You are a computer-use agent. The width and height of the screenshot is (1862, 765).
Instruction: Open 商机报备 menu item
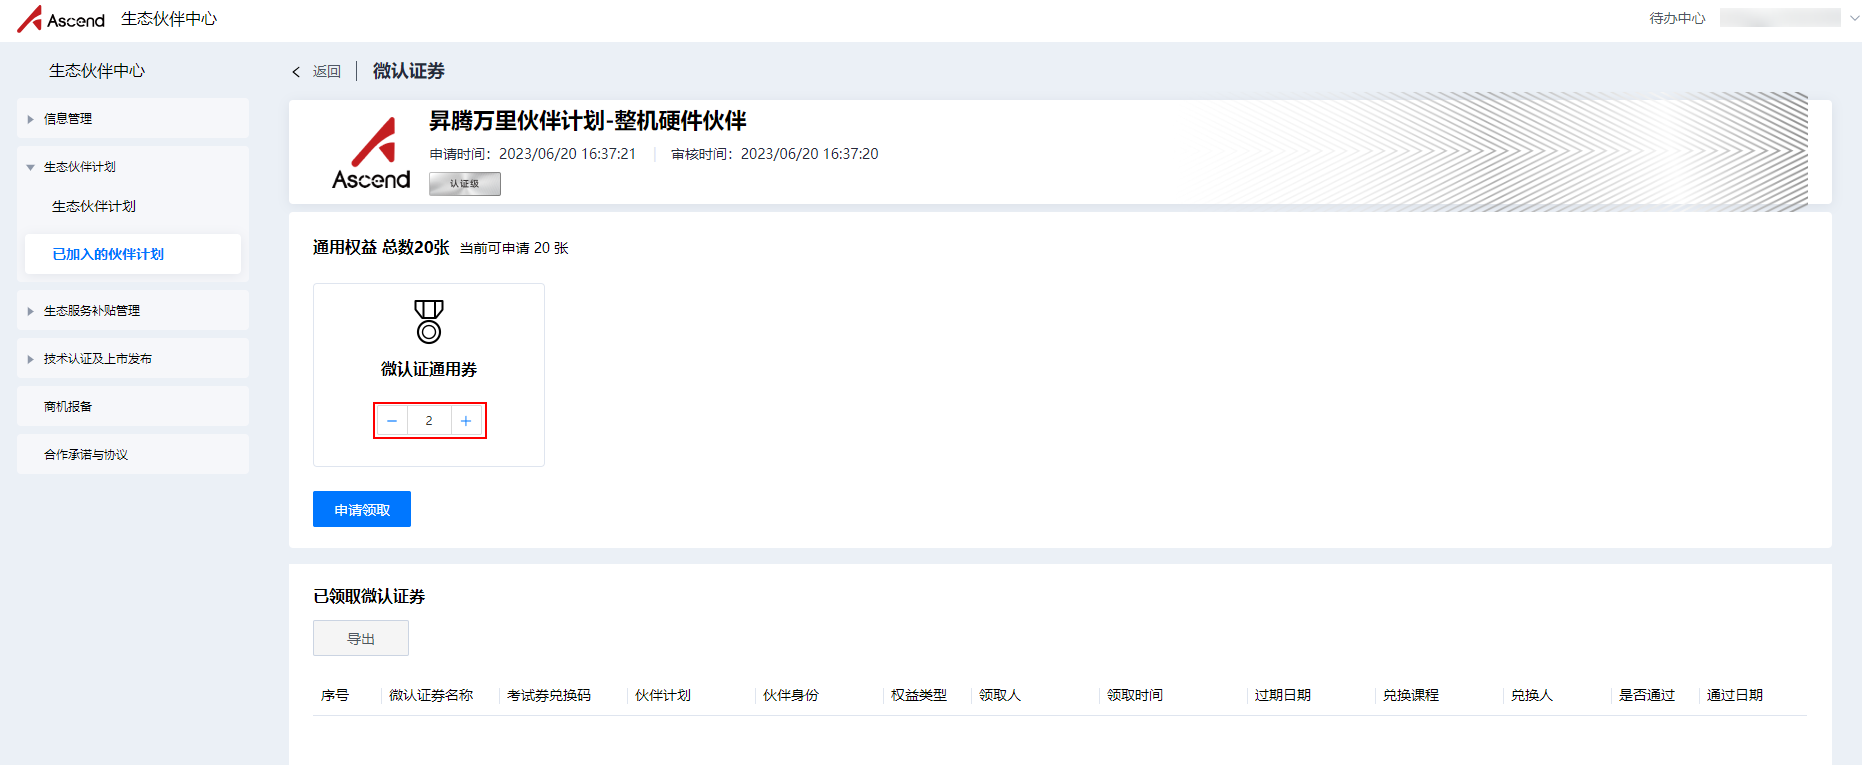click(133, 407)
